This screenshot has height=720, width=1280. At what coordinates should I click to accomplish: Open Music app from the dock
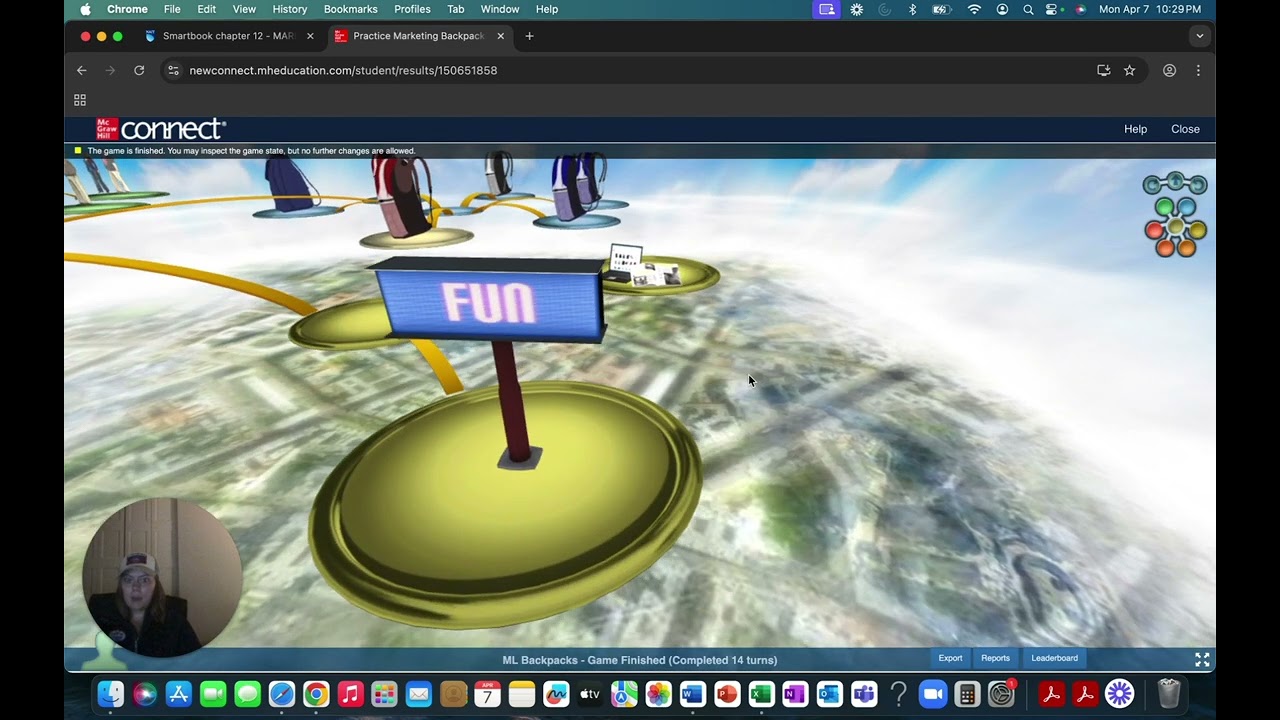pyautogui.click(x=350, y=693)
